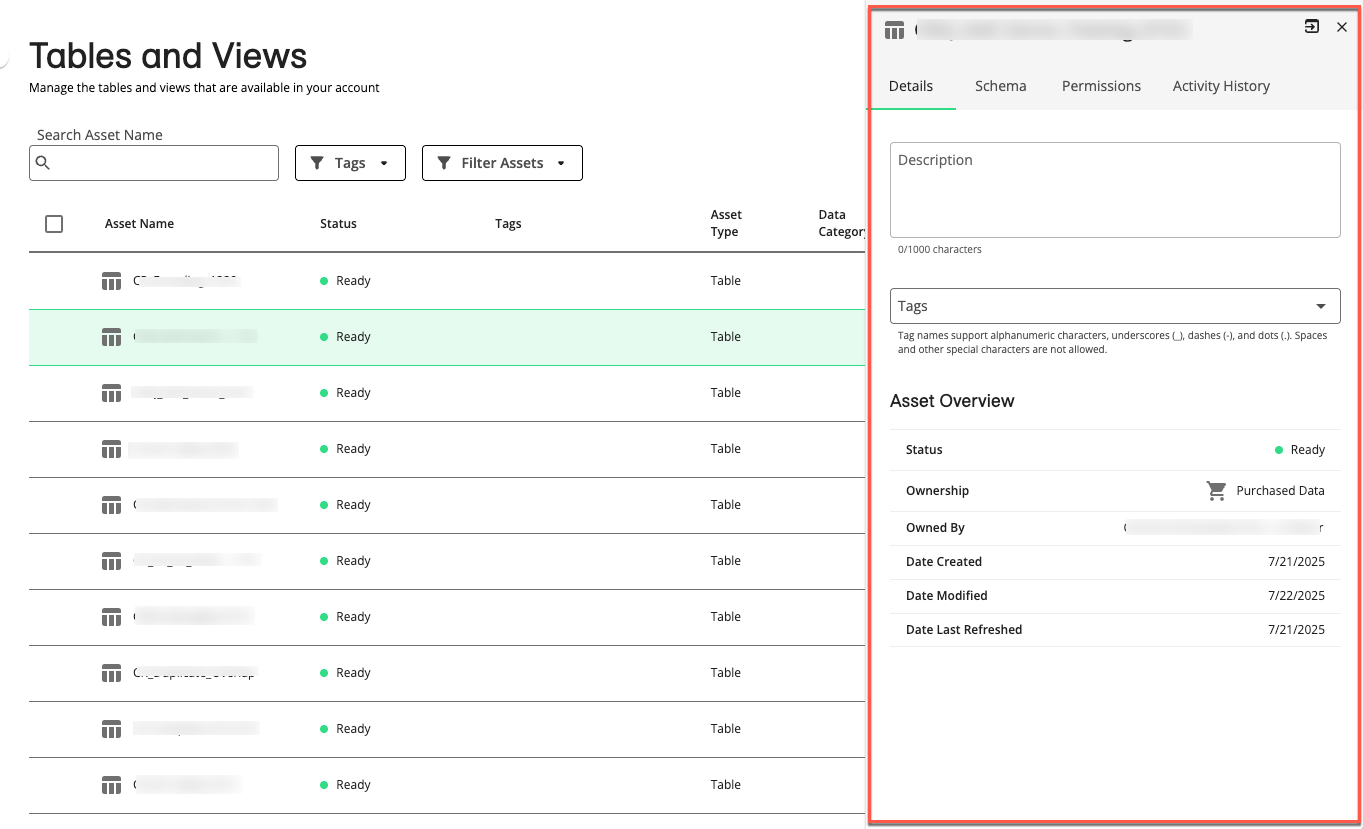Click the arrow on the side panel Tags field

1321,306
